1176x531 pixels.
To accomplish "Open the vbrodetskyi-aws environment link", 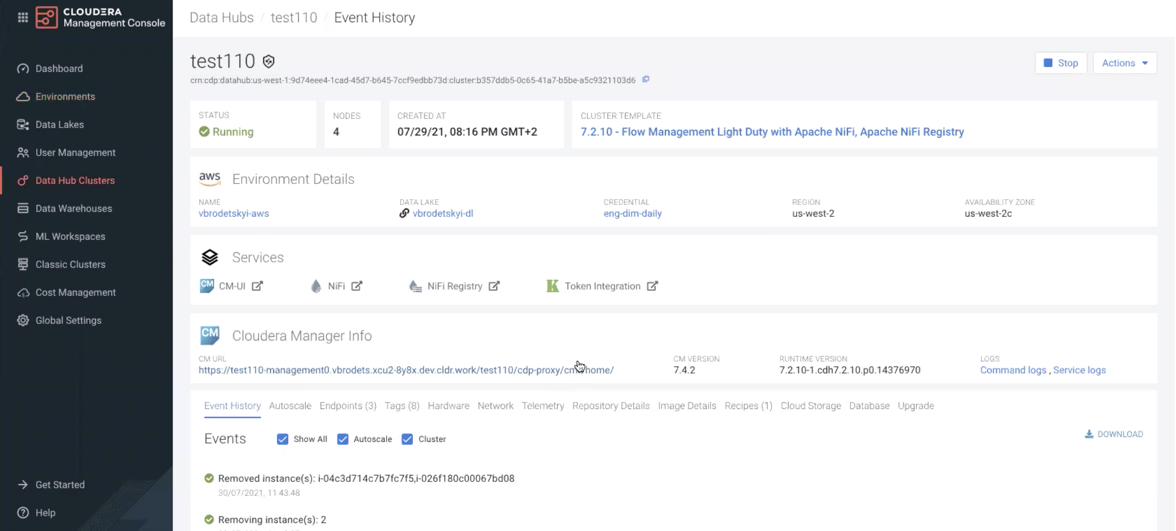I will click(234, 213).
